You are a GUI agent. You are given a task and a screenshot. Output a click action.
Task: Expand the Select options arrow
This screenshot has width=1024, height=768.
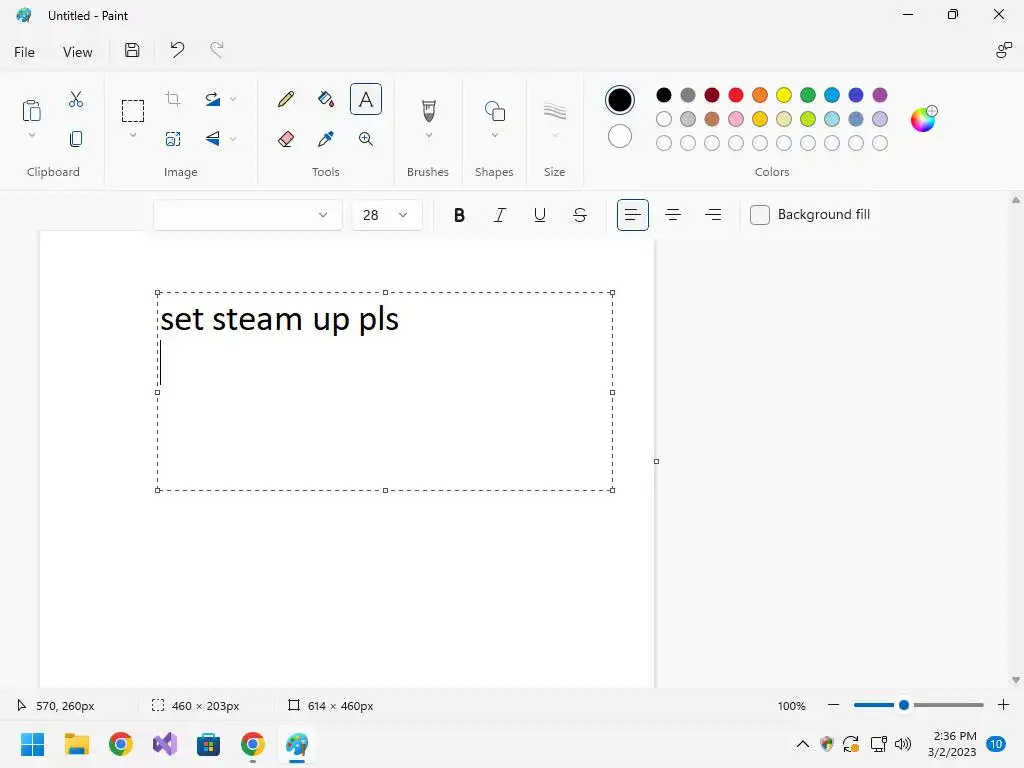pos(133,135)
